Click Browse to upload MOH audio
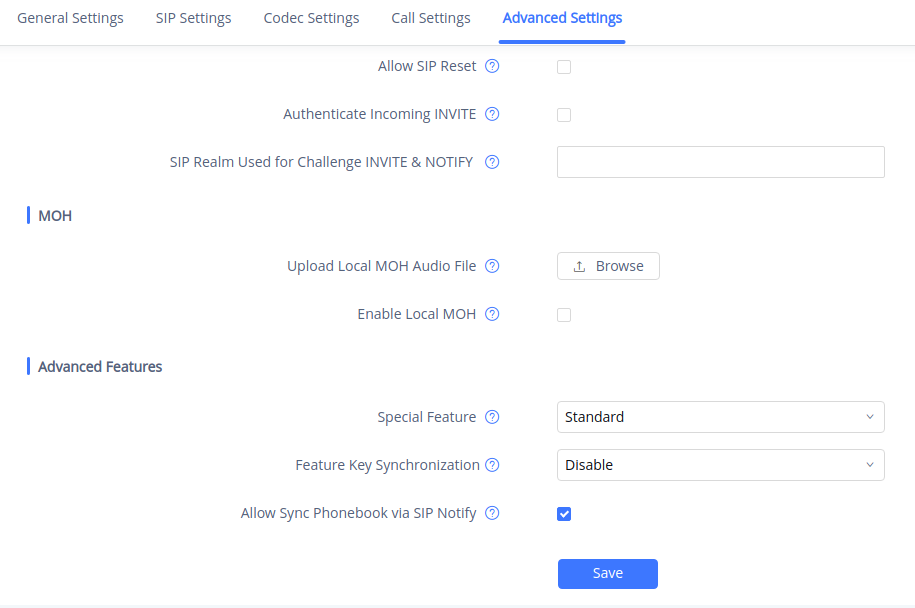915x608 pixels. coord(608,266)
